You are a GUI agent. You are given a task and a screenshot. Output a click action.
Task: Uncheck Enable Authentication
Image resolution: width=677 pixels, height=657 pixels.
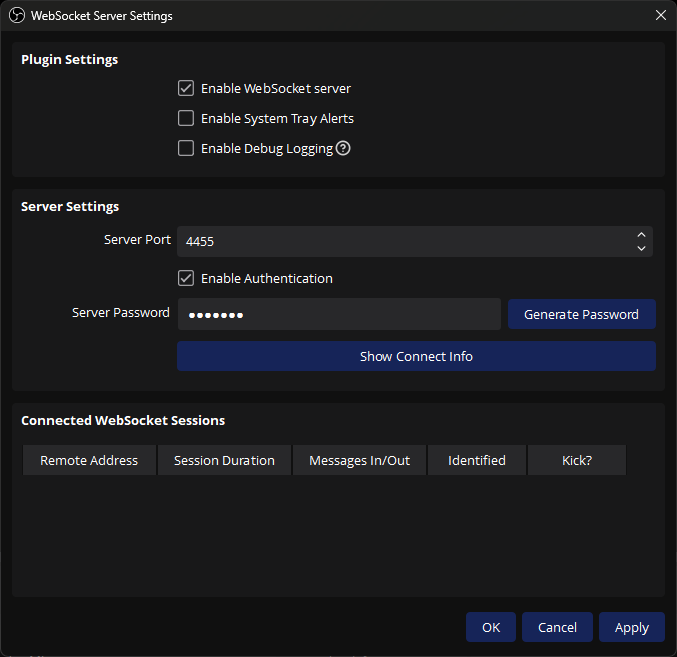[x=186, y=278]
